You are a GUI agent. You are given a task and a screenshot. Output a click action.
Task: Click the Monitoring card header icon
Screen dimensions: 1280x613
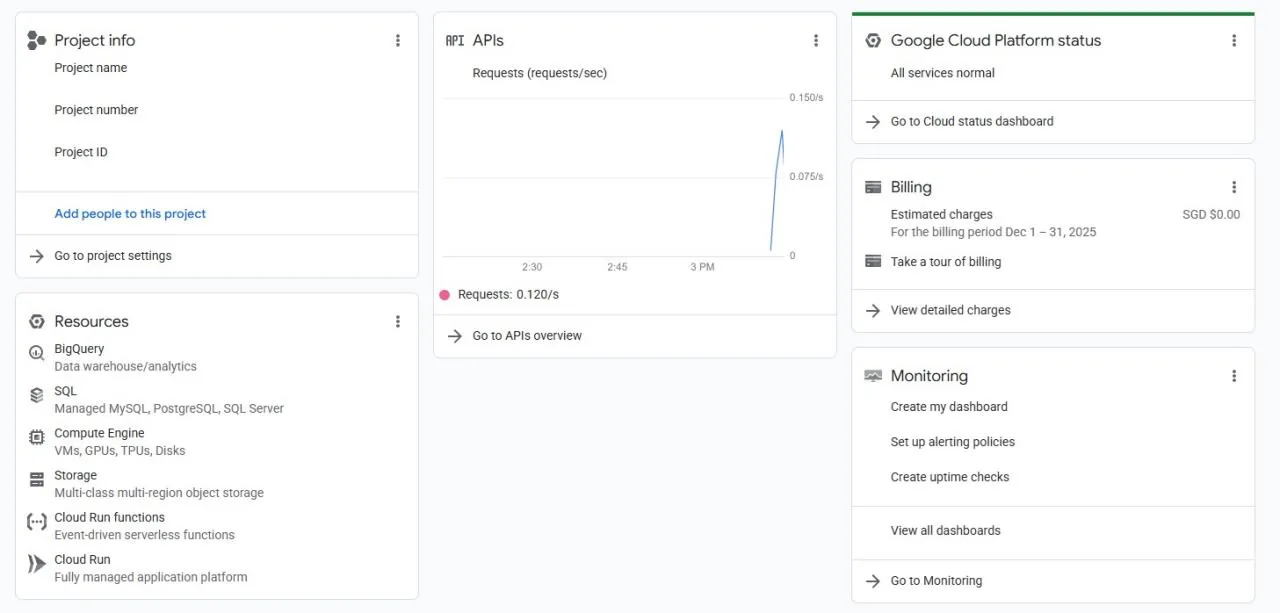coord(873,376)
